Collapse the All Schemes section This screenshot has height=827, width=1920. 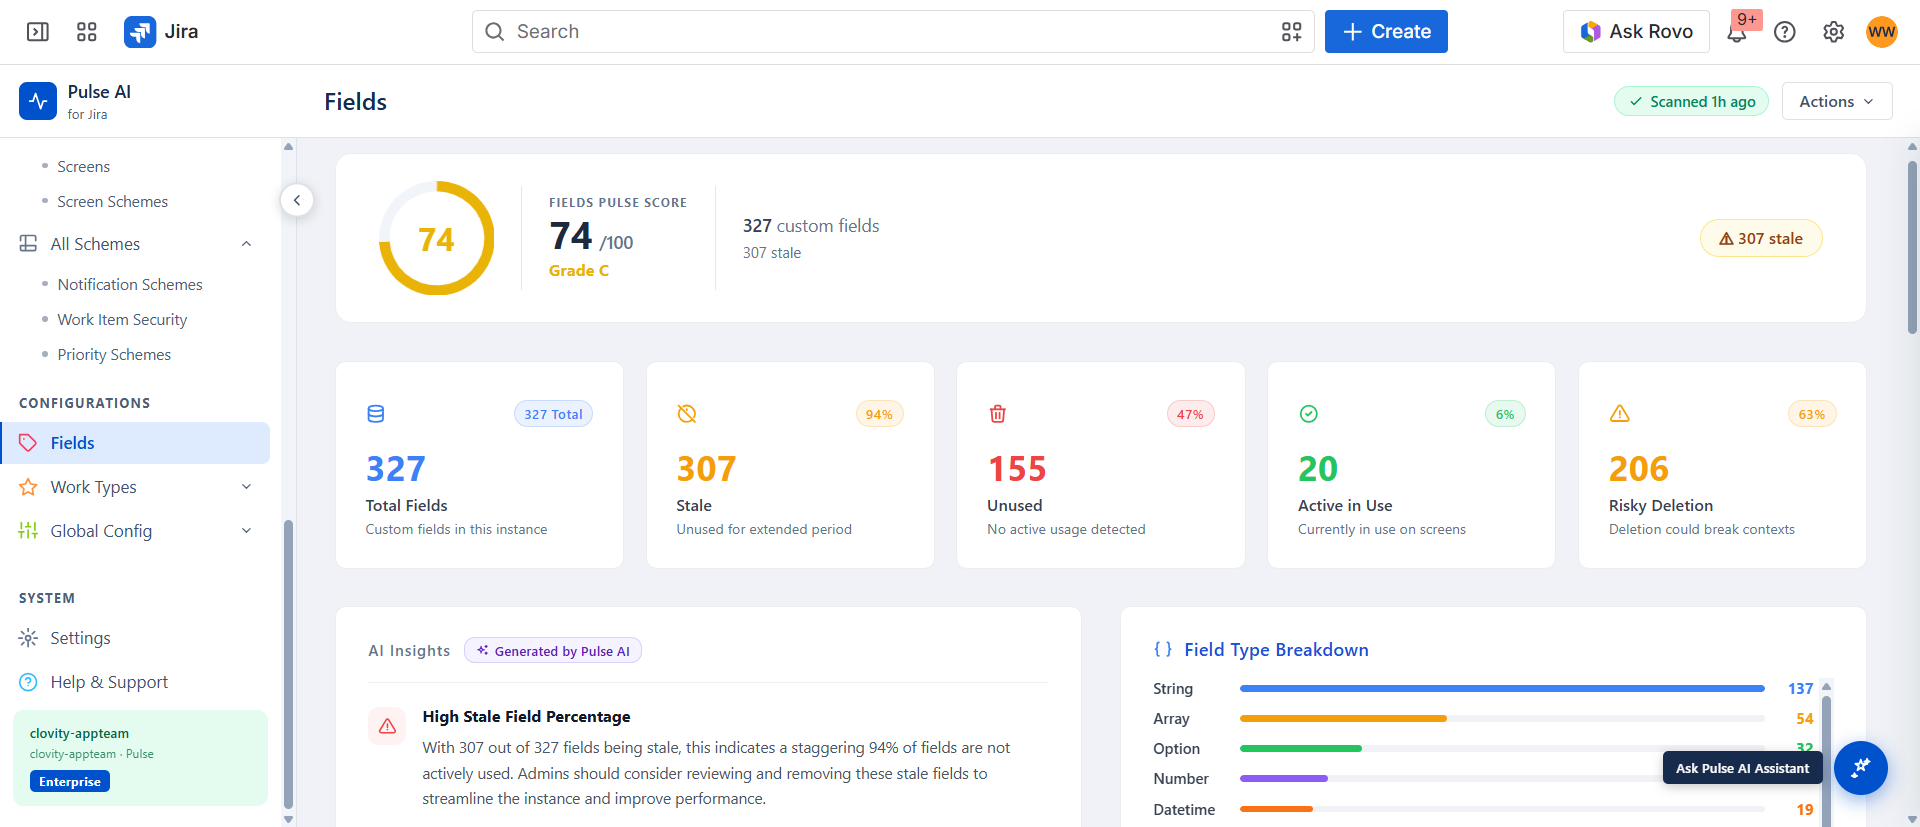(246, 244)
